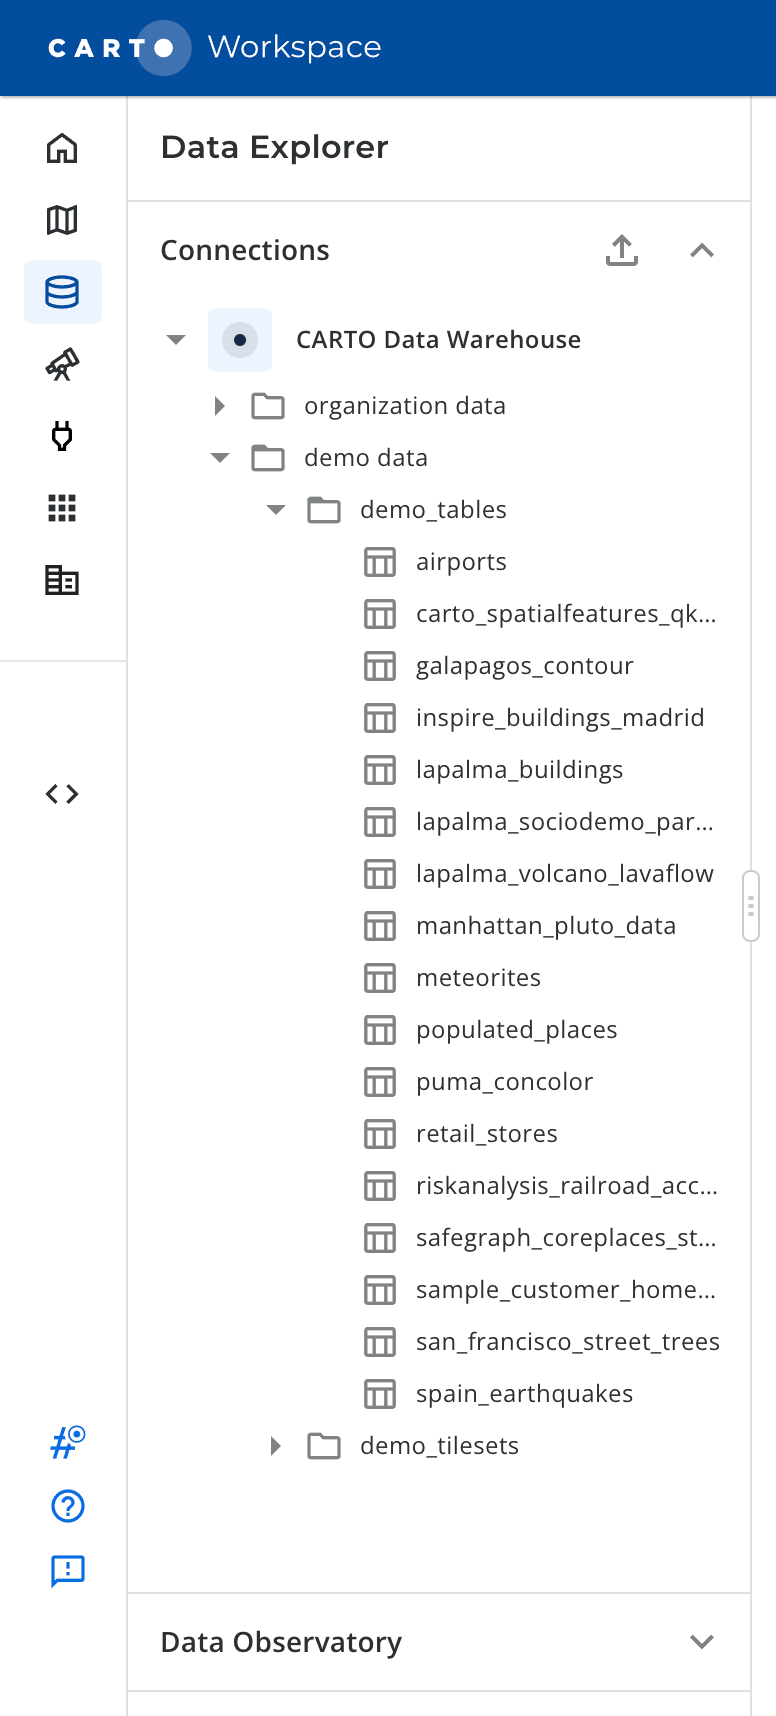Screen dimensions: 776x1716
Task: Expand the Data Observatory section
Action: (702, 1642)
